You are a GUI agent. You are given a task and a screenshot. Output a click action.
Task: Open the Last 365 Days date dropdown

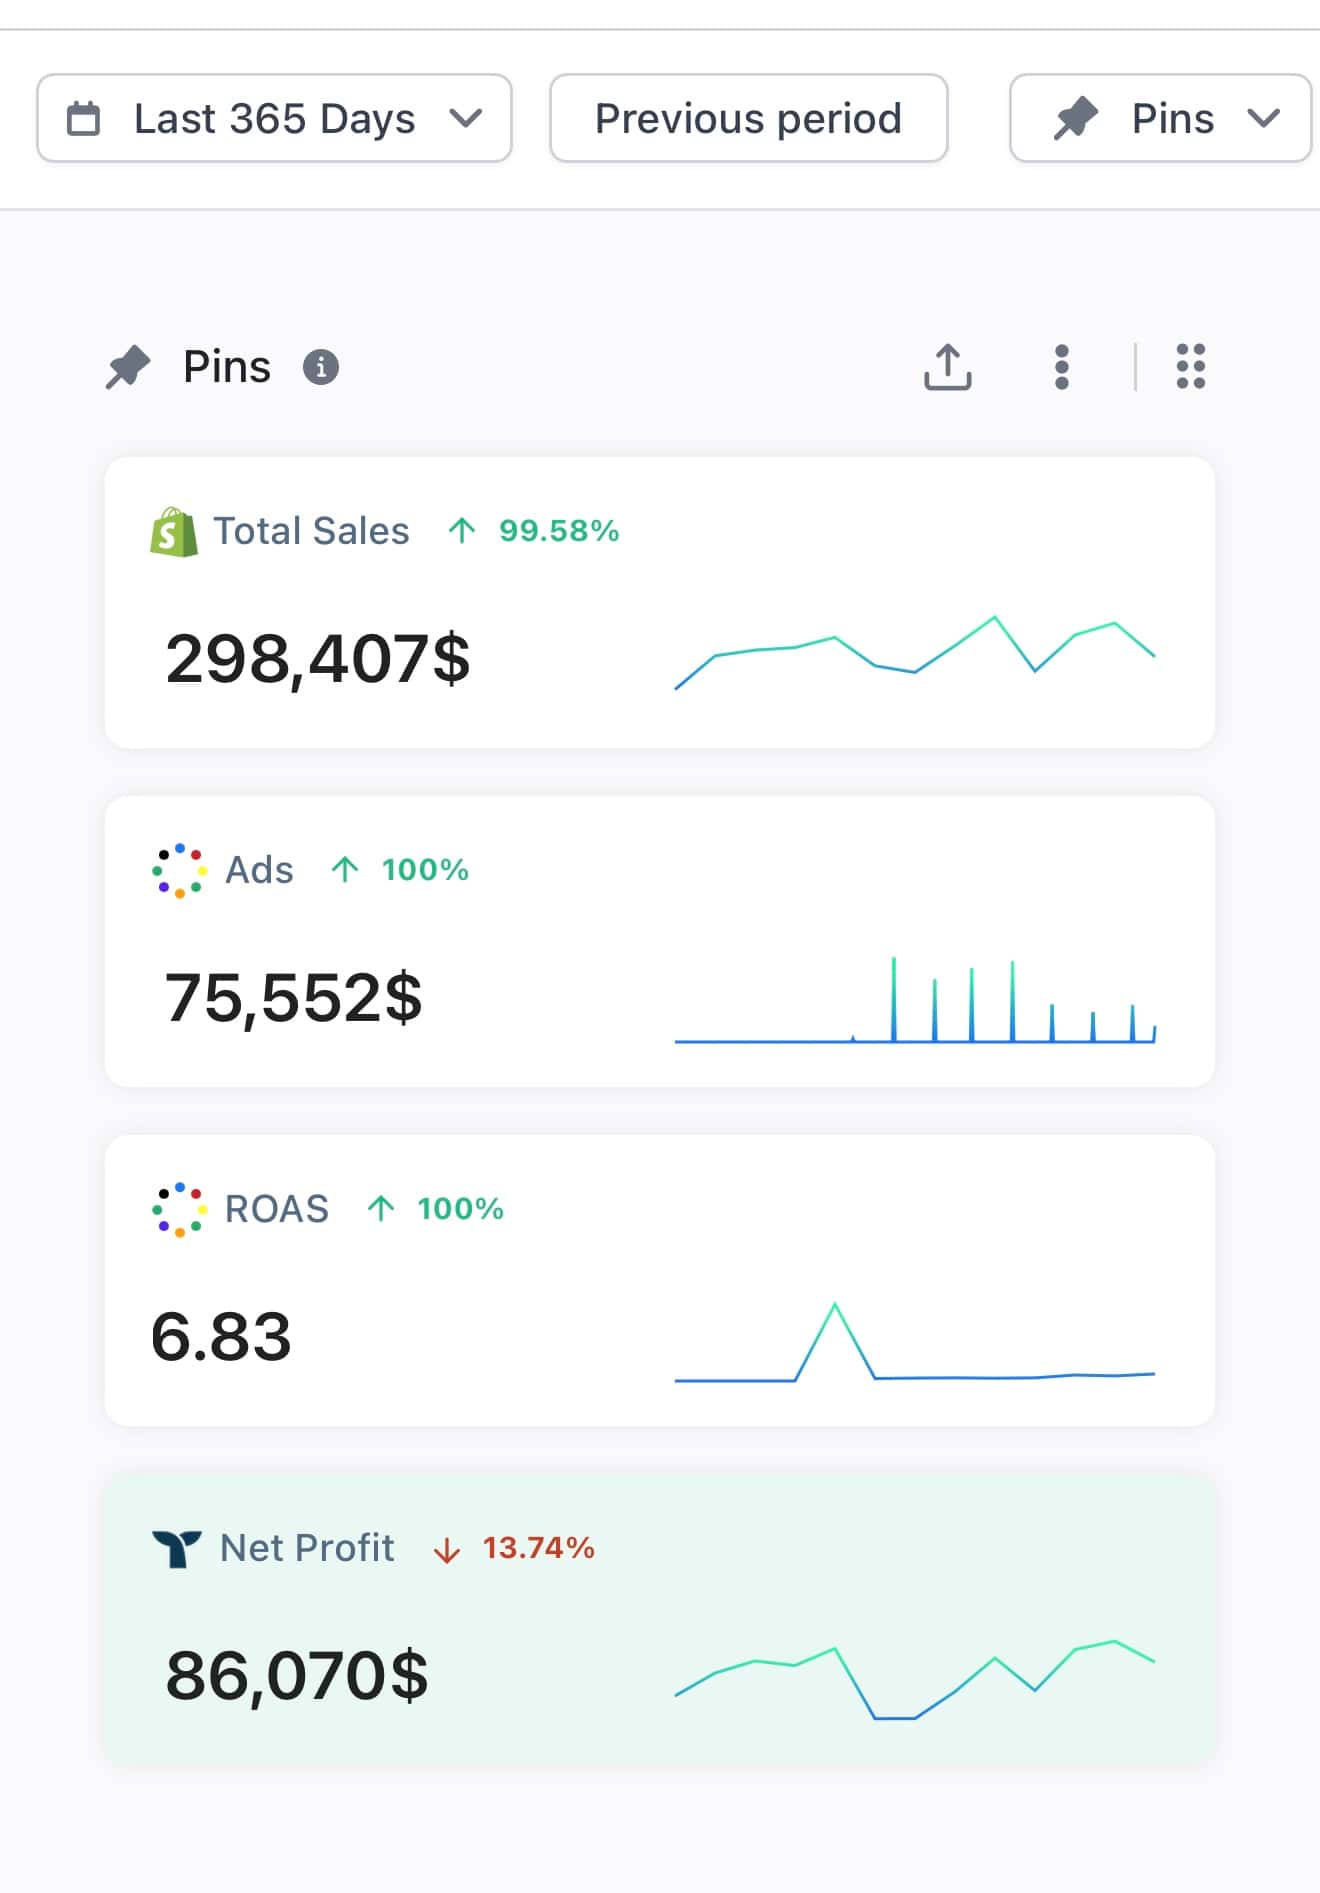click(x=274, y=118)
